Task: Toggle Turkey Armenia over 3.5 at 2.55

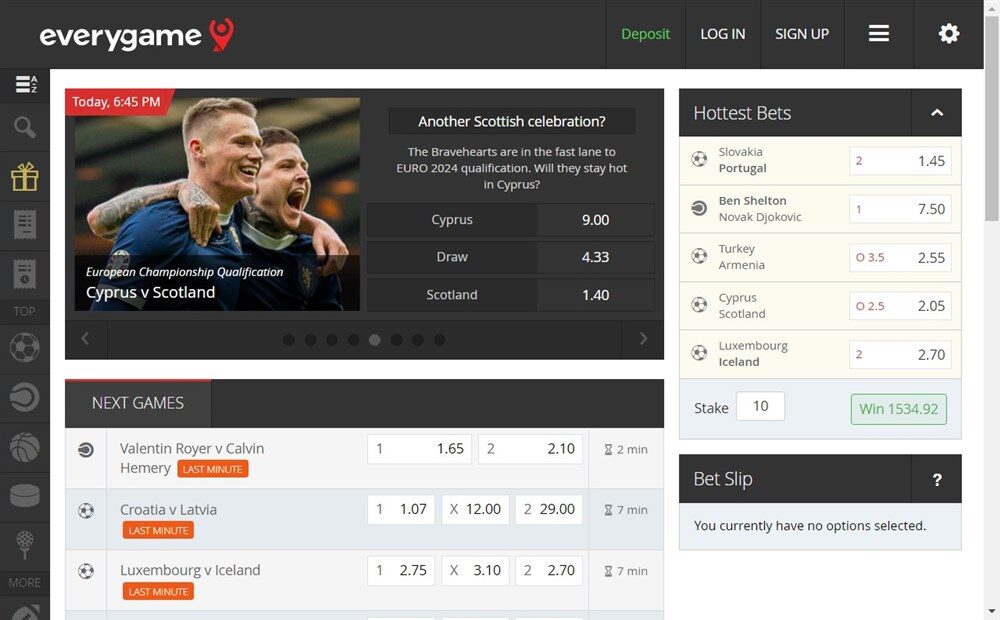Action: point(900,258)
